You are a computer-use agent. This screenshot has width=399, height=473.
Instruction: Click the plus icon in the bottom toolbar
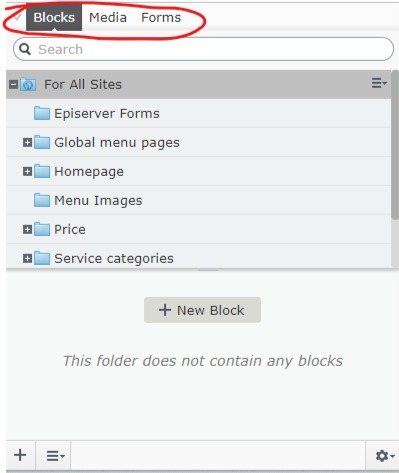pos(20,455)
